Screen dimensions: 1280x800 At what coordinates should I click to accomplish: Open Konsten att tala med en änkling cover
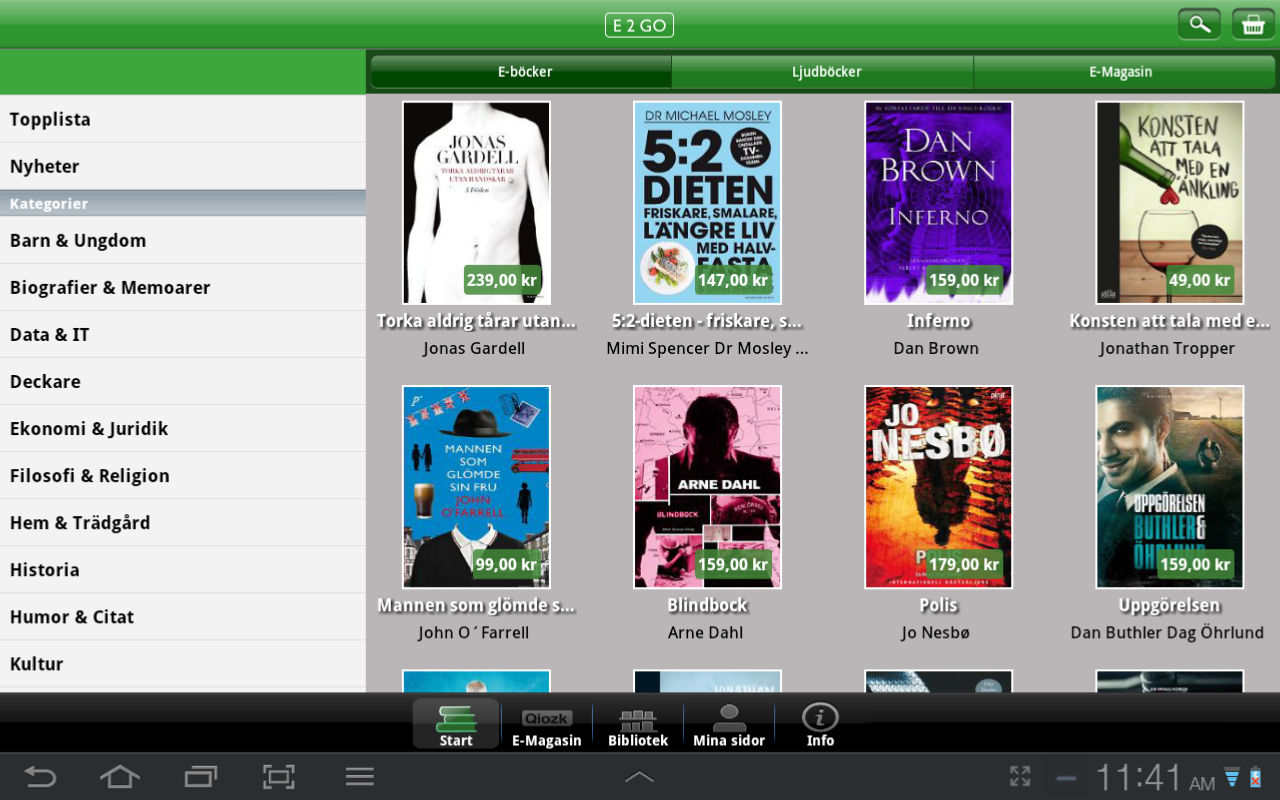(x=1169, y=203)
